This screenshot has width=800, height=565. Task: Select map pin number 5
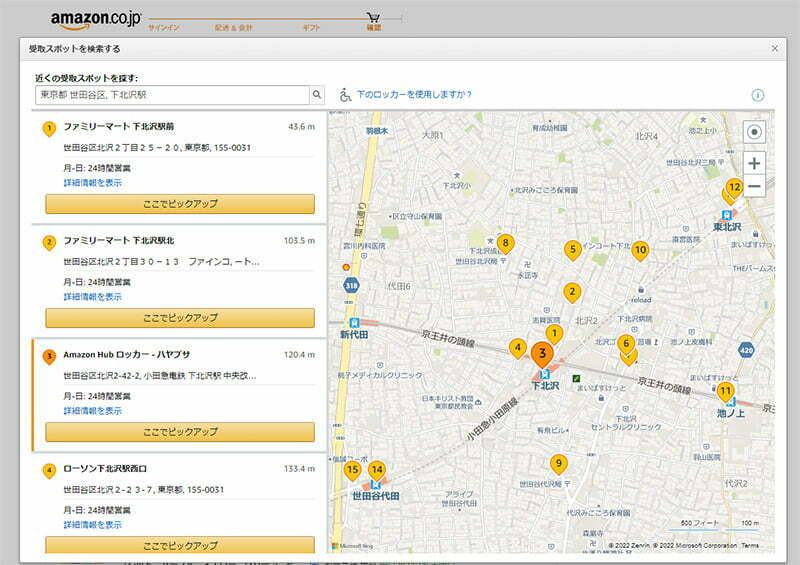pyautogui.click(x=573, y=250)
